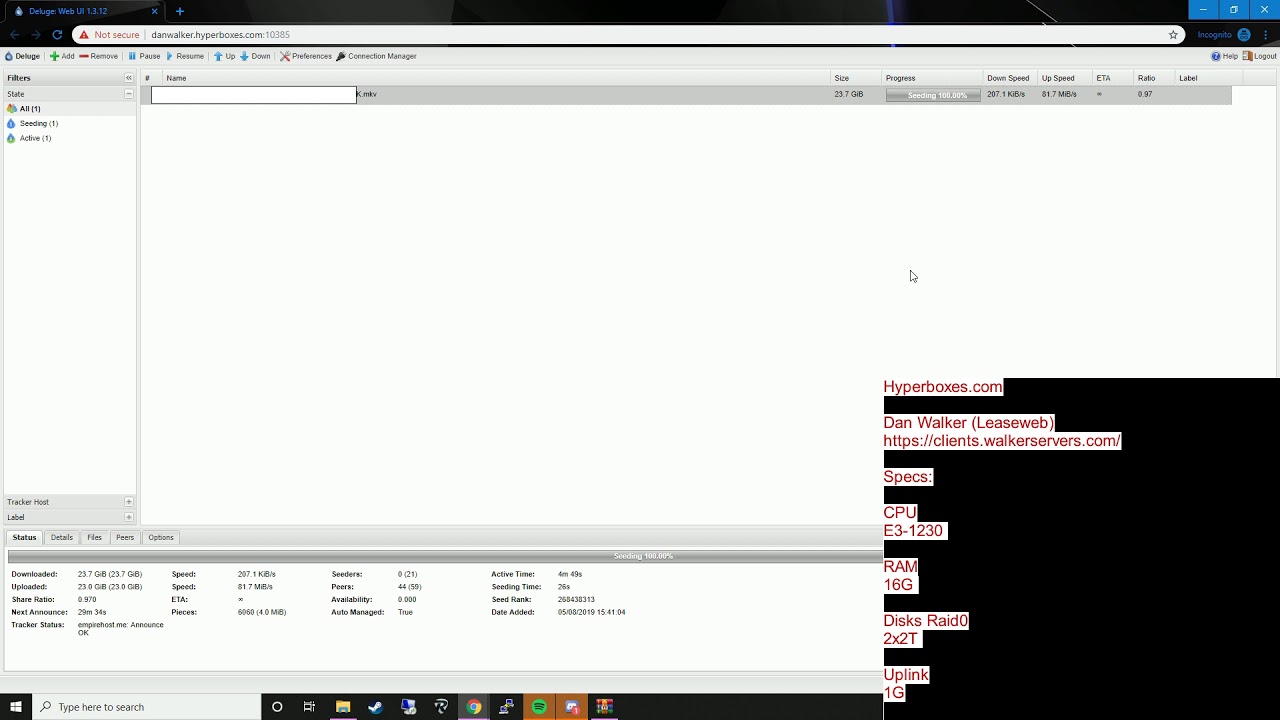Log out of Deluge web UI
1280x720 pixels.
click(1259, 56)
